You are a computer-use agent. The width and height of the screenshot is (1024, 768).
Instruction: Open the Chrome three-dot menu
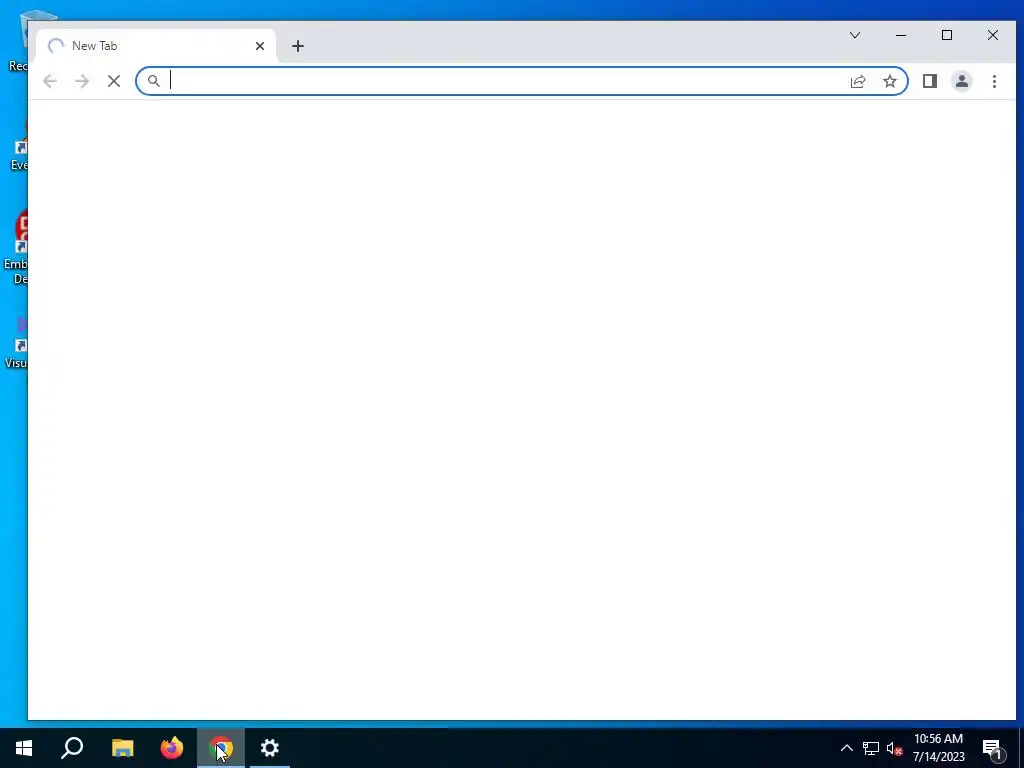tap(994, 81)
